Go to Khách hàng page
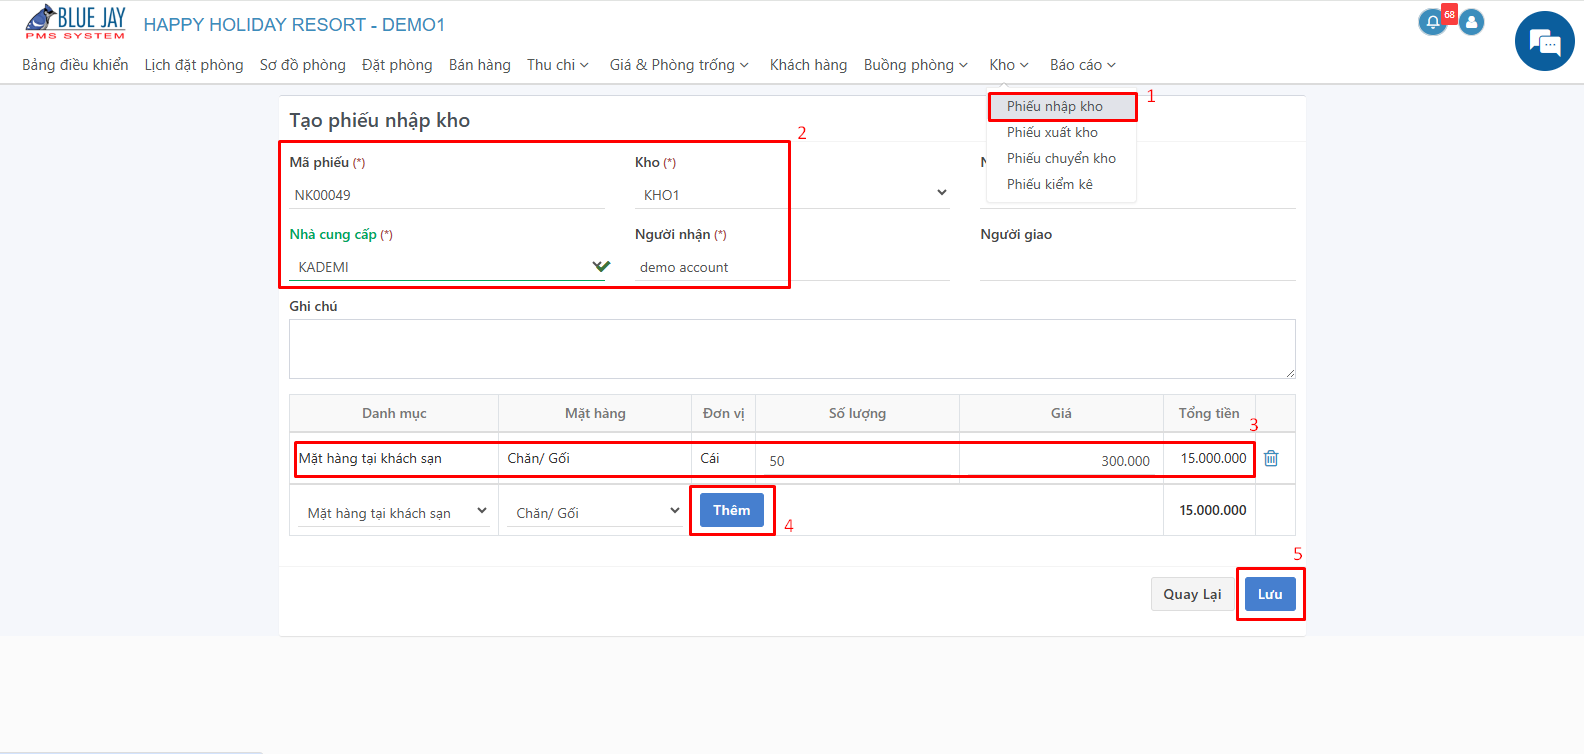The image size is (1584, 754). [x=808, y=65]
